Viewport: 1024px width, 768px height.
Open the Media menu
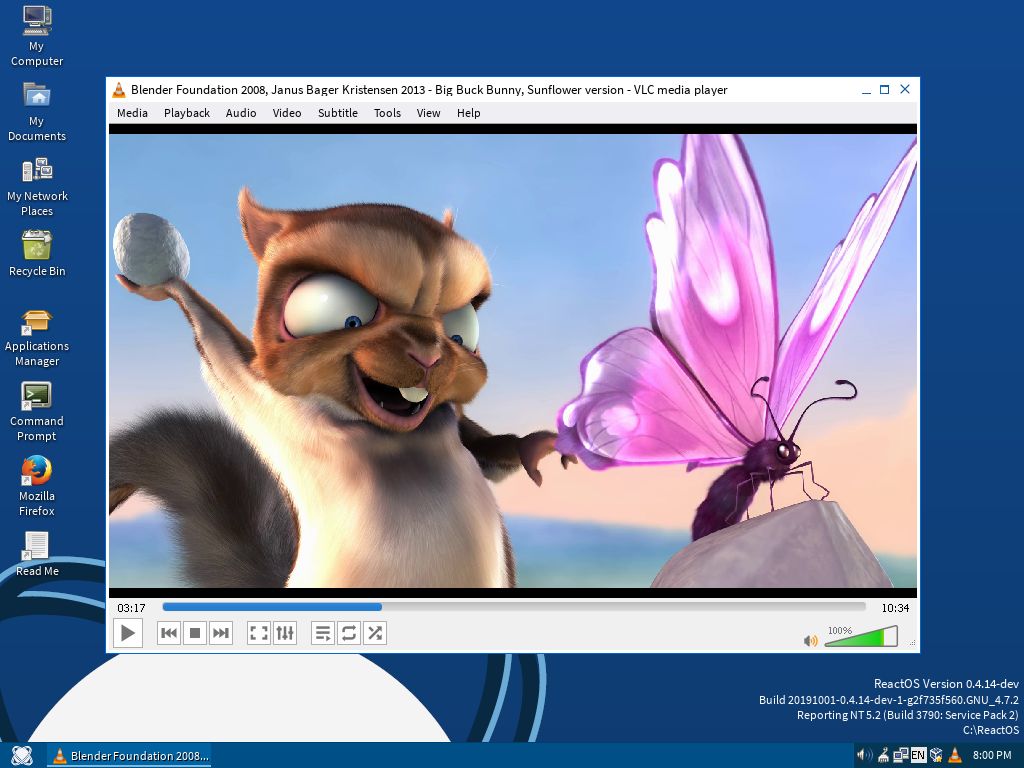click(132, 113)
